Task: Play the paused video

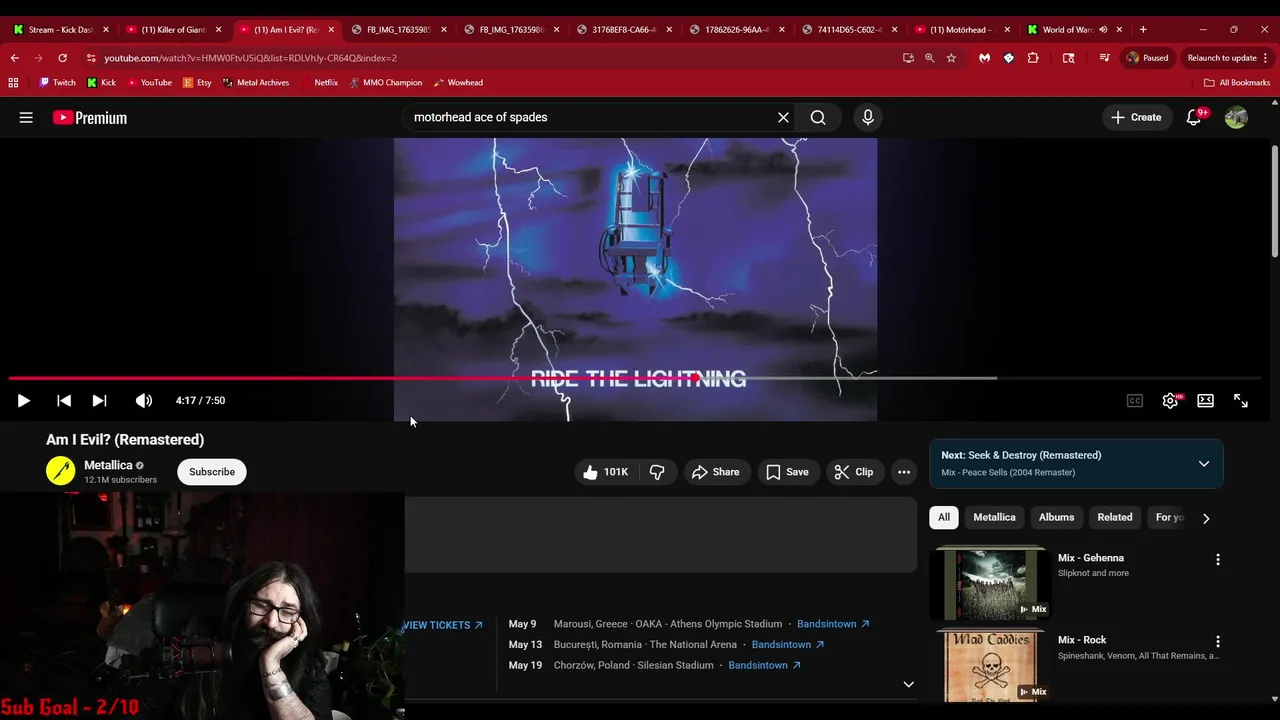Action: 23,400
